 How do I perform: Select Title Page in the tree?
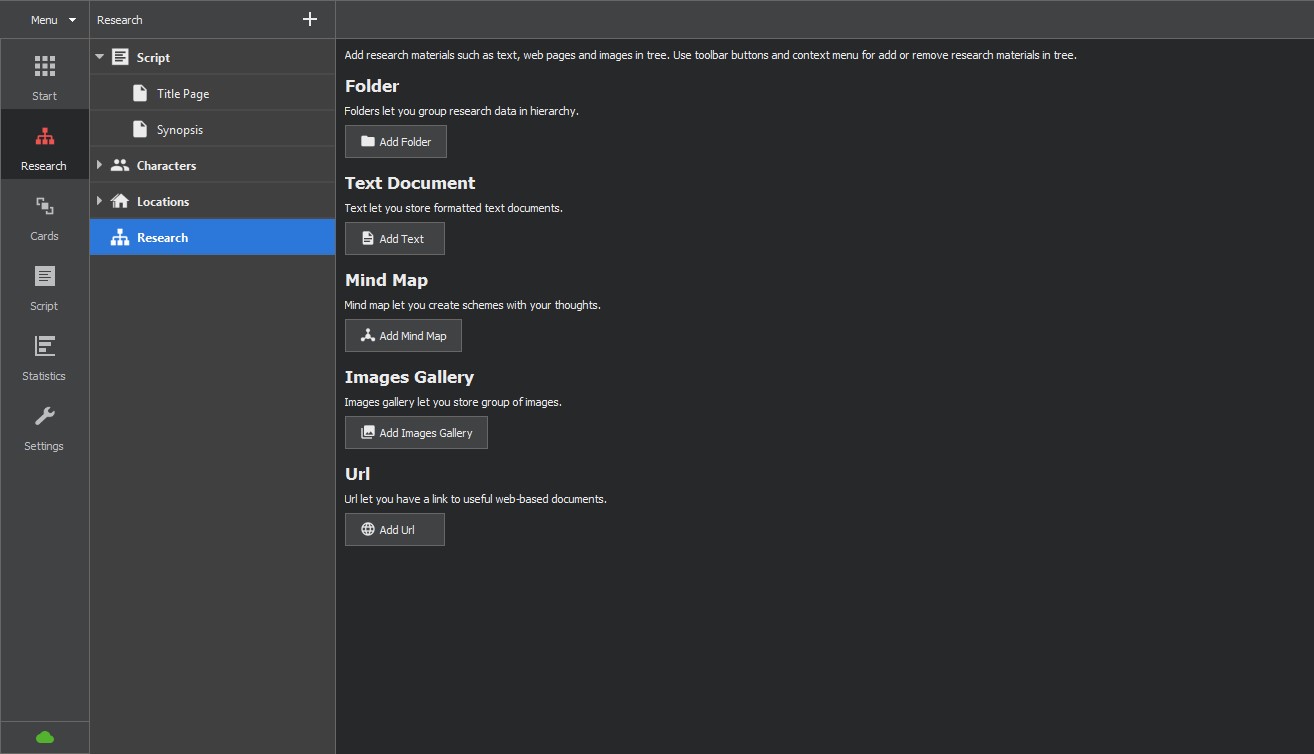point(182,94)
